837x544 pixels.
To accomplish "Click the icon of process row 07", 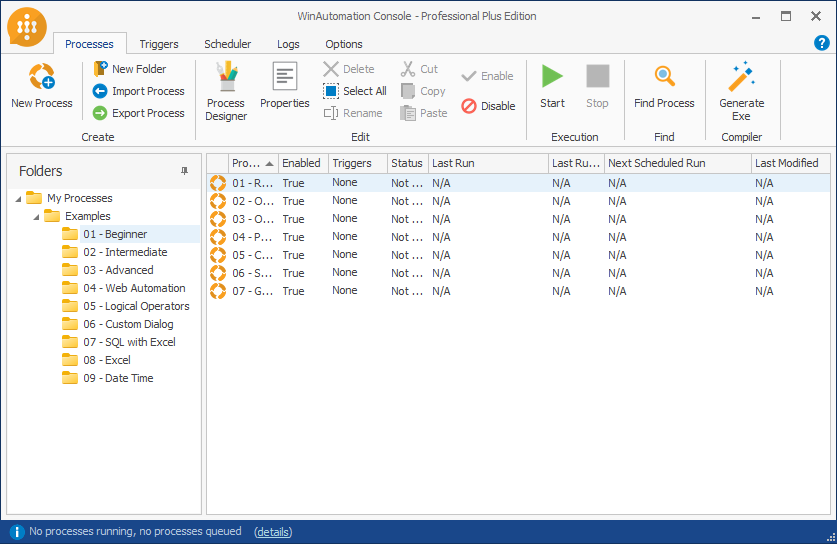I will point(218,291).
